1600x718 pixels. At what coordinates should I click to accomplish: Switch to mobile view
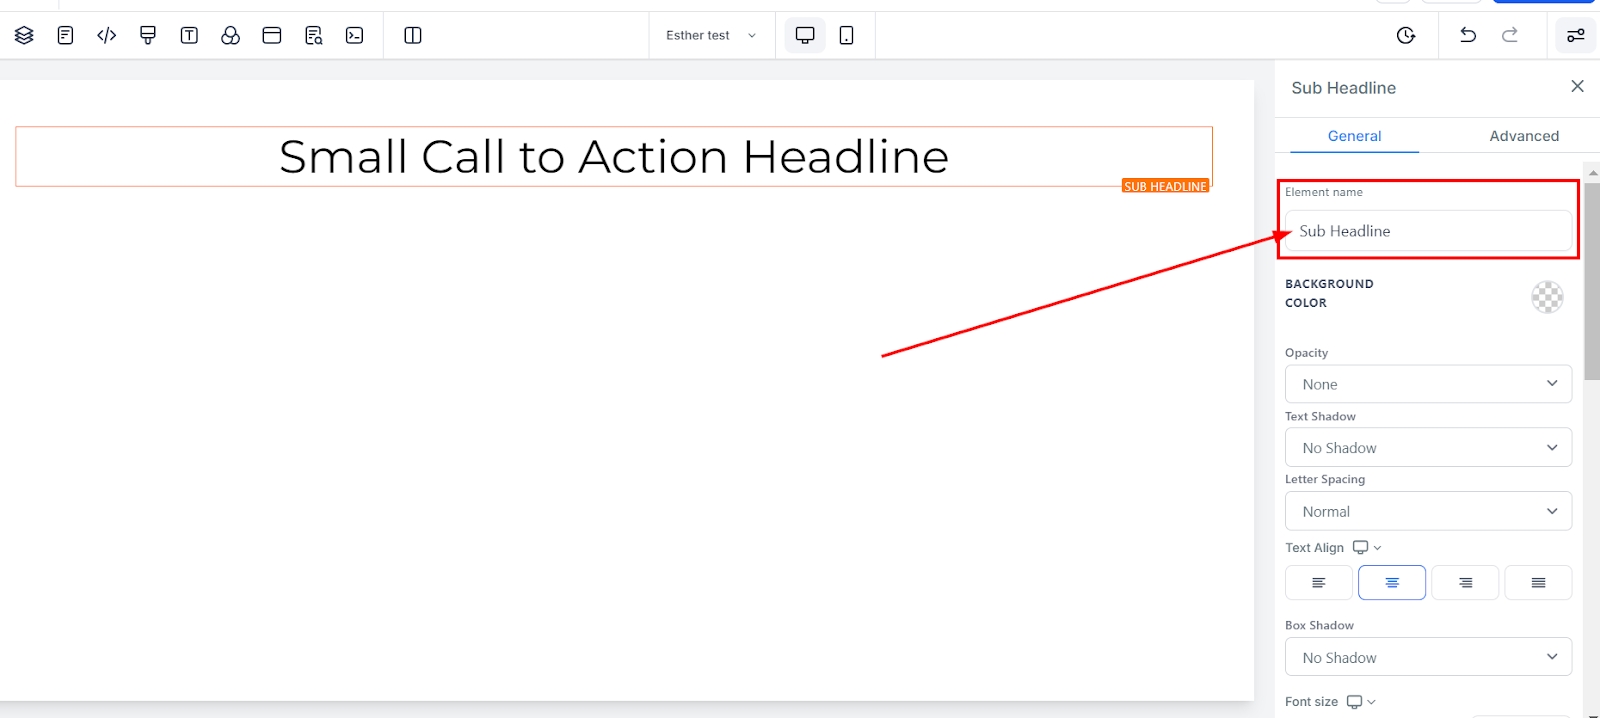[846, 36]
